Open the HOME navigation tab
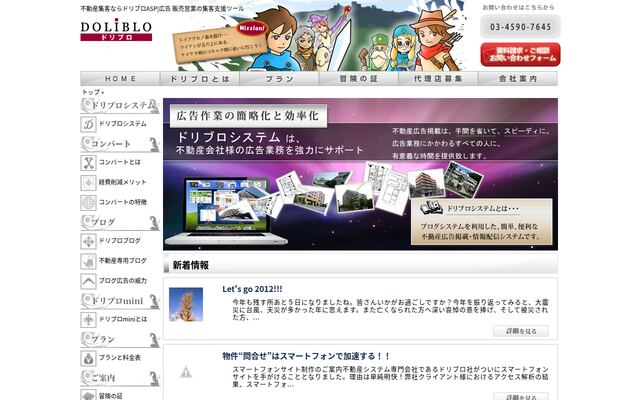This screenshot has height=400, width=640. click(x=120, y=79)
